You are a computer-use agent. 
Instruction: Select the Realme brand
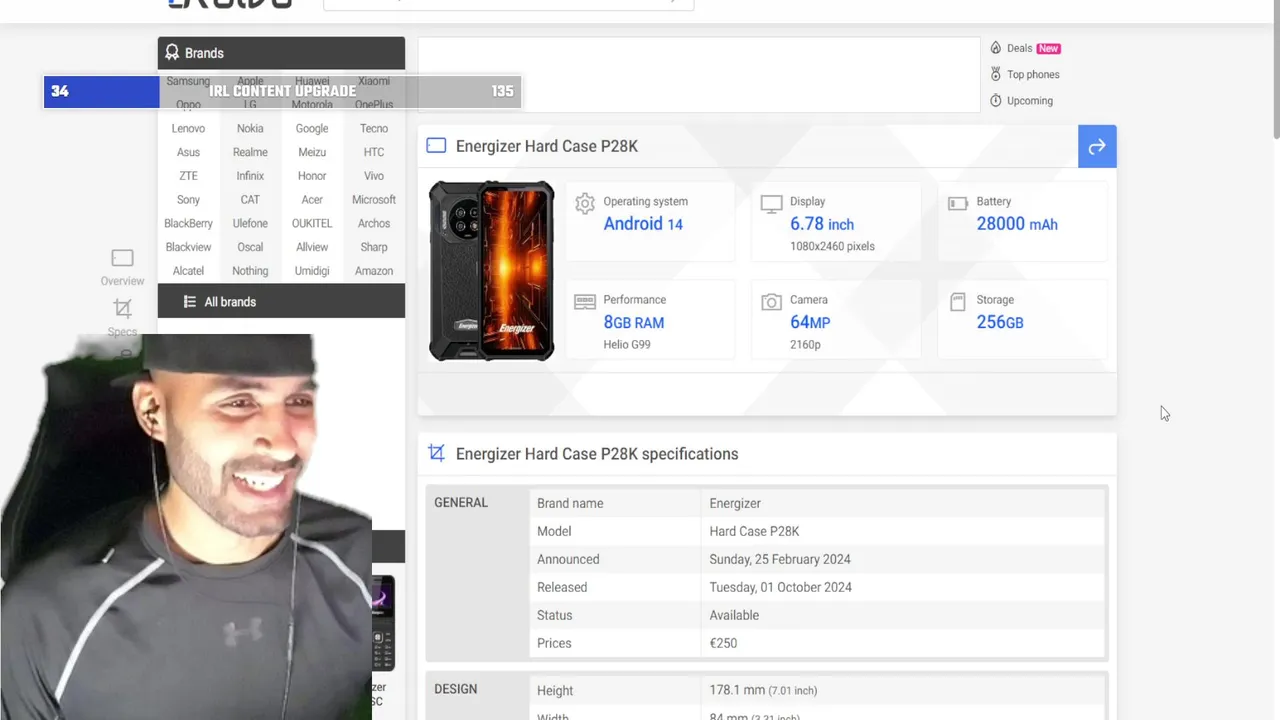[x=250, y=152]
